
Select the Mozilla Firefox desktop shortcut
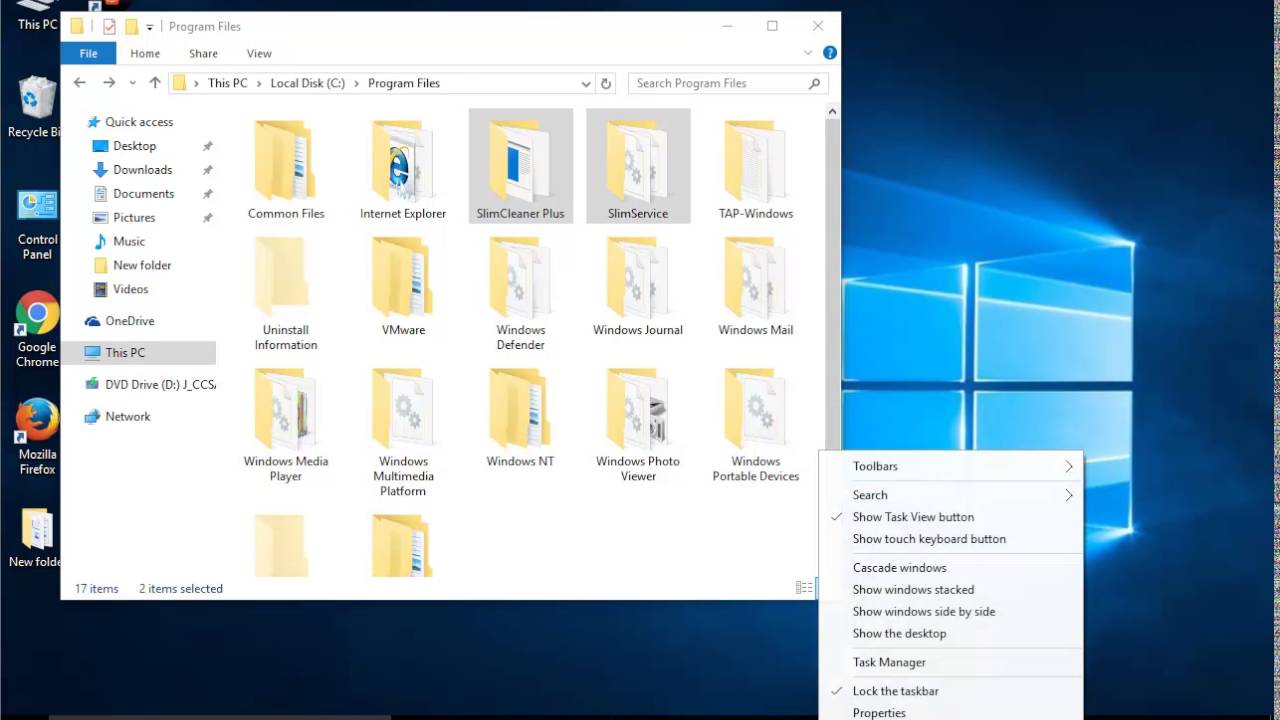click(x=37, y=437)
